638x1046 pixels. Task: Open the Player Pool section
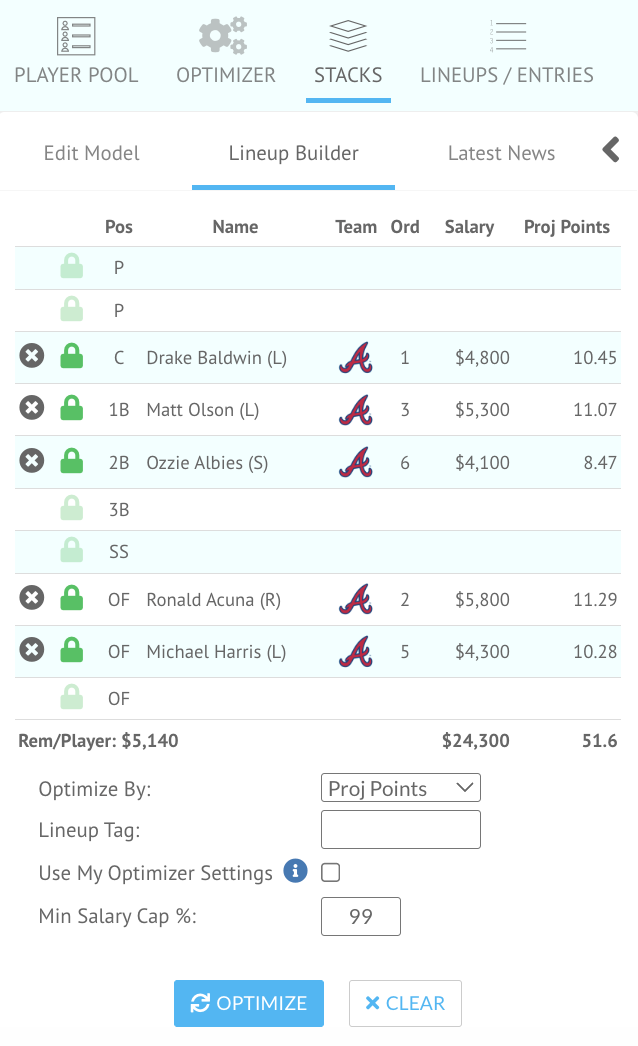[76, 52]
